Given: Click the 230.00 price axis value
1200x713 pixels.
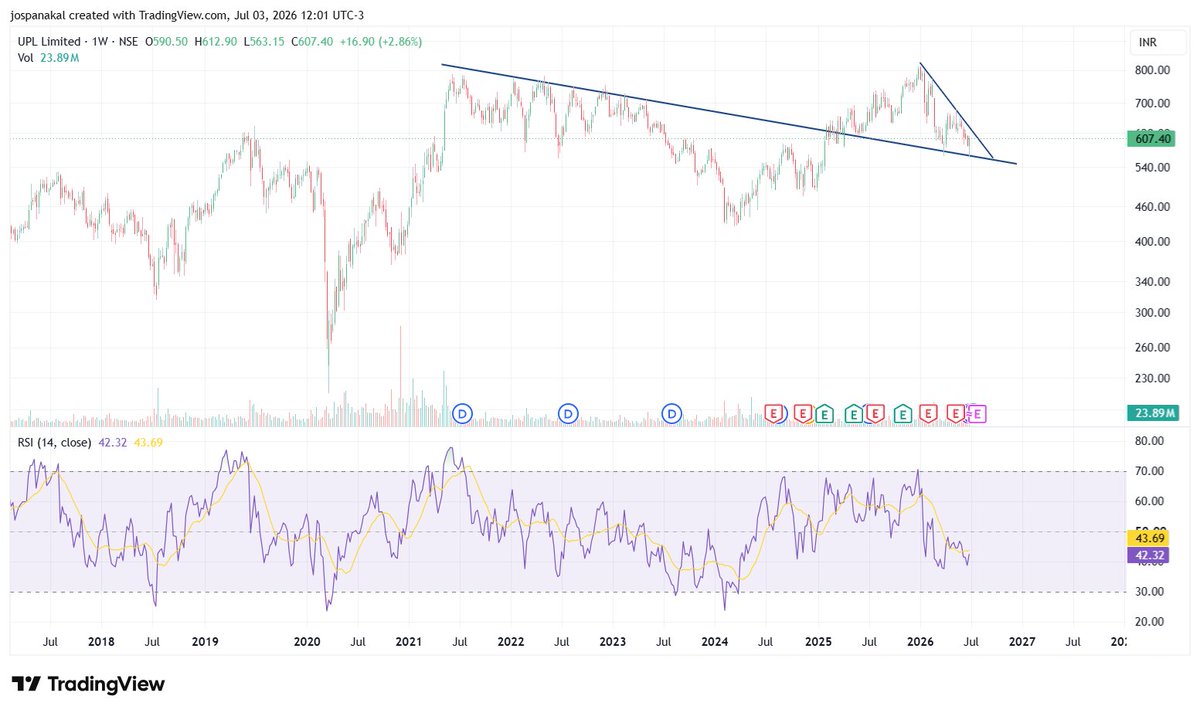Looking at the screenshot, I should coord(1153,379).
